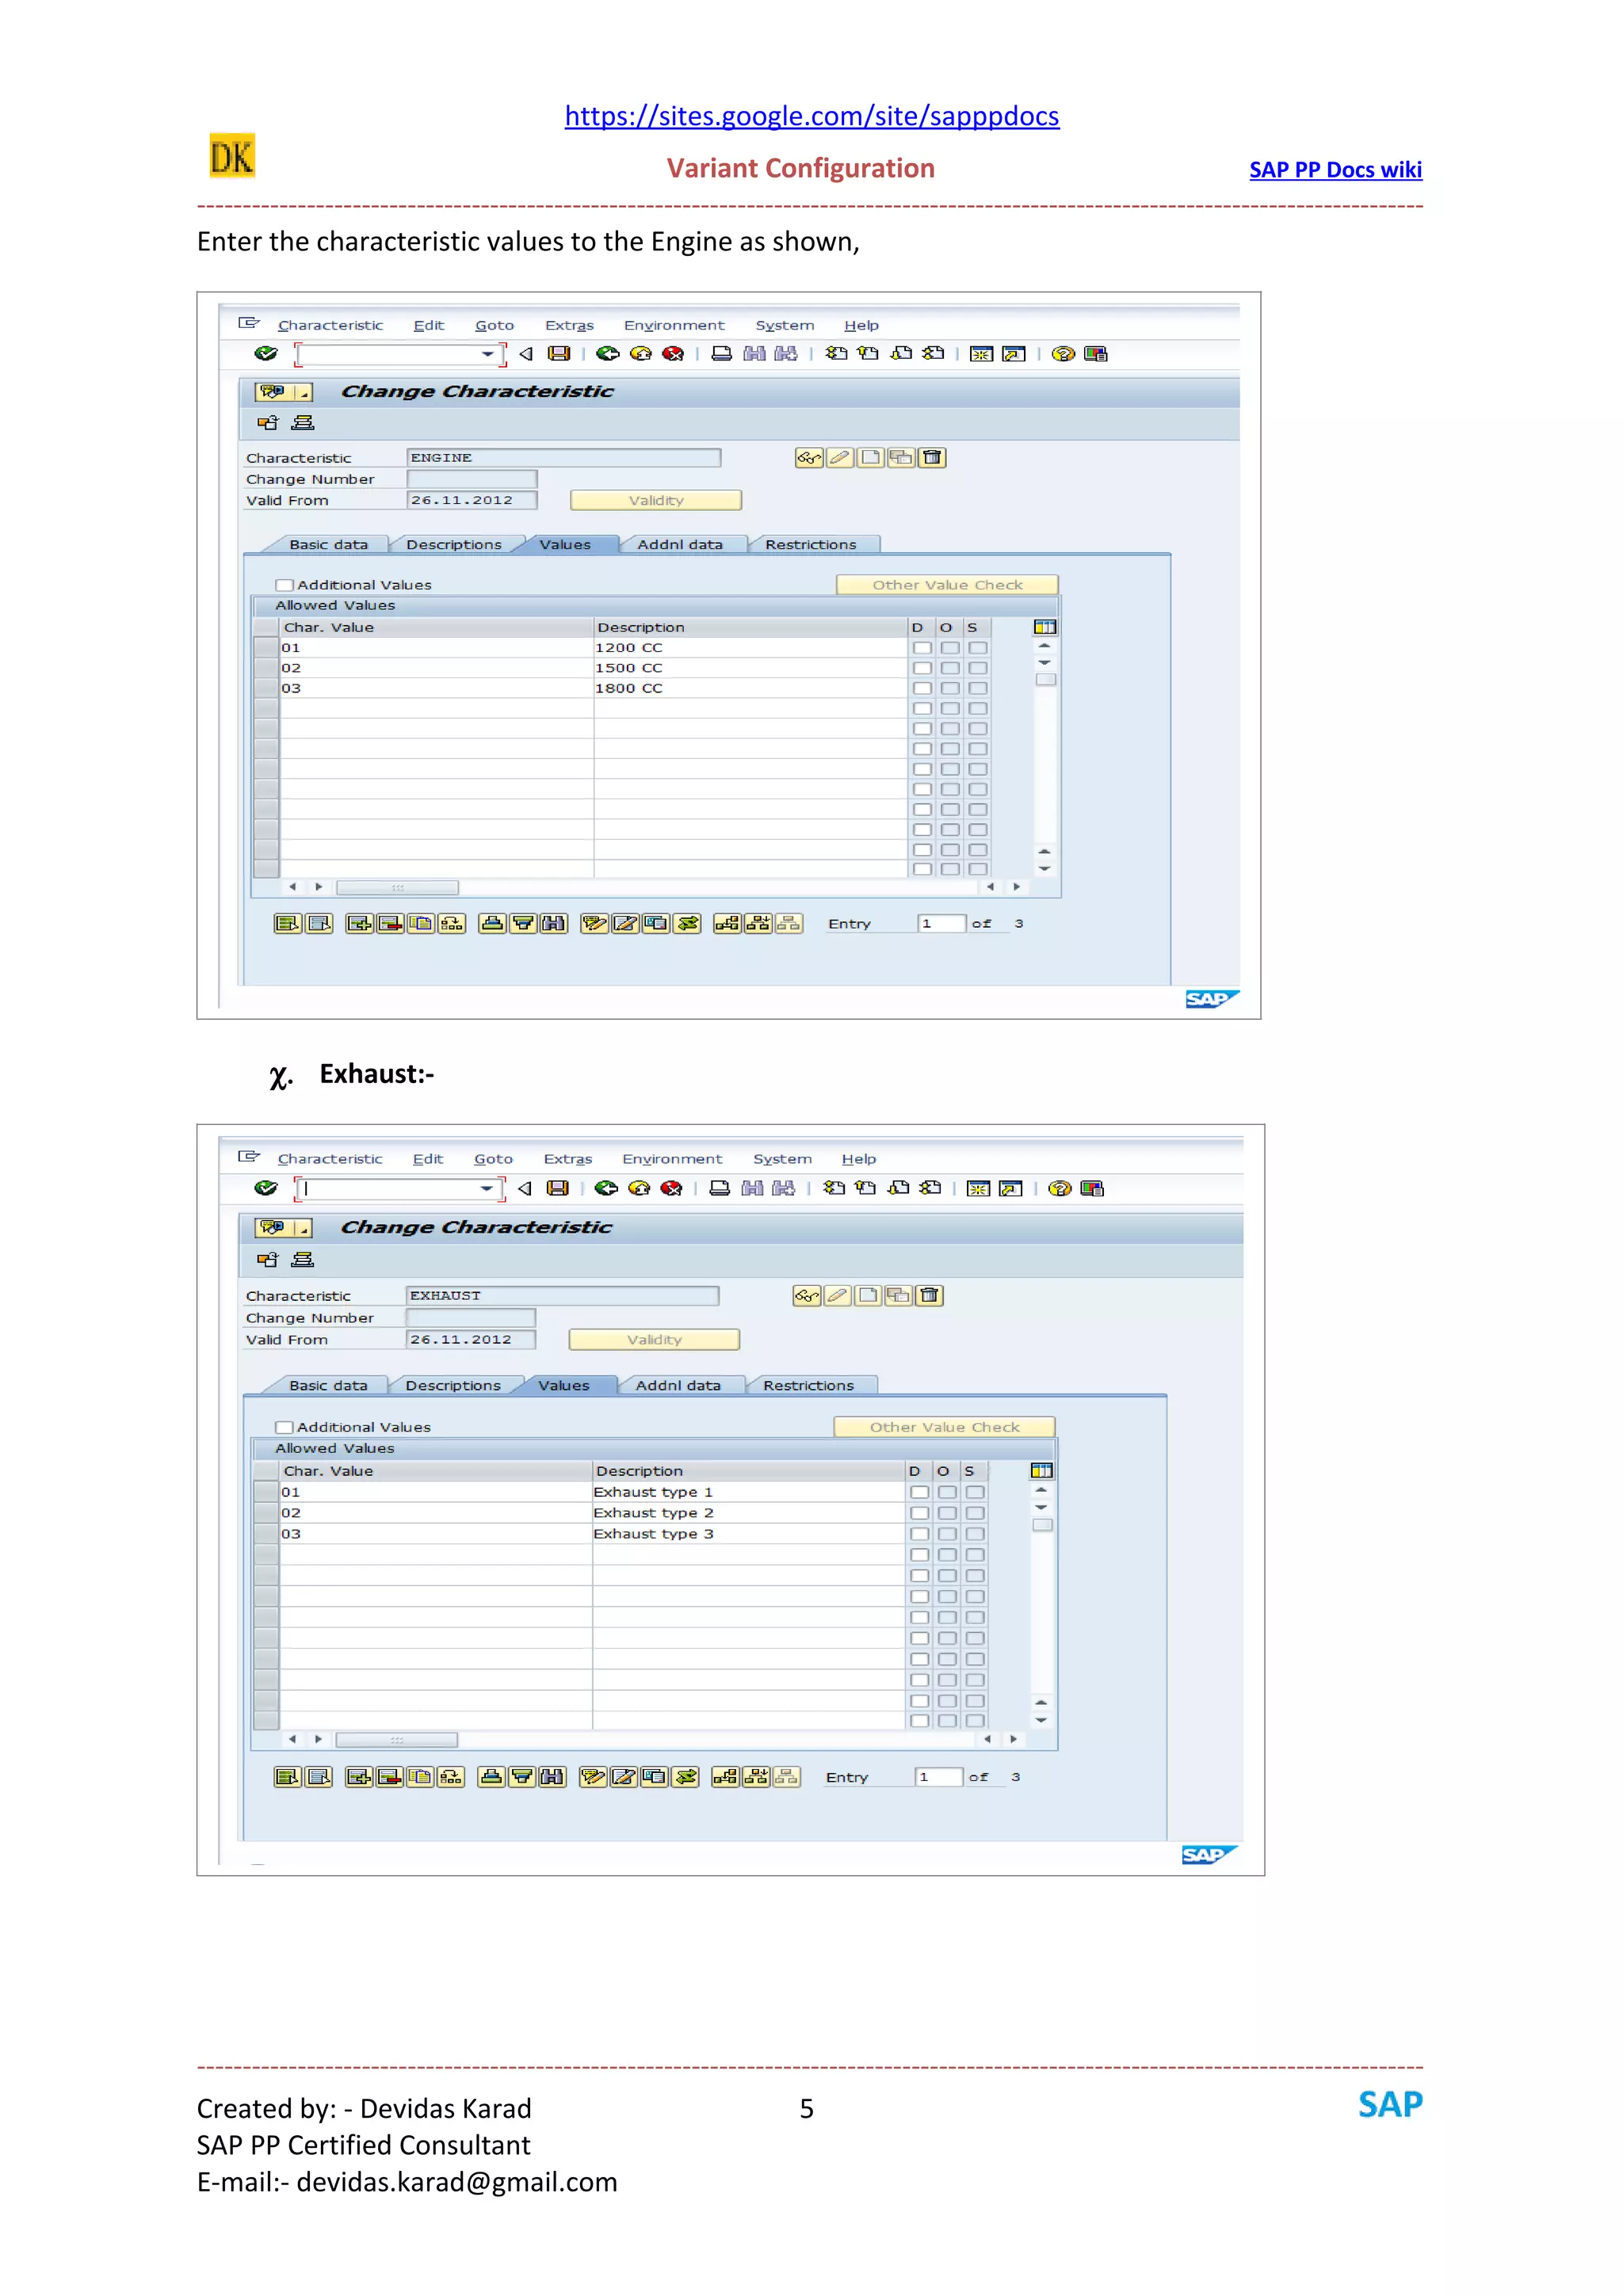Click the Change pencil icon beside ENGINE field
This screenshot has width=1623, height=2296.
[839, 458]
